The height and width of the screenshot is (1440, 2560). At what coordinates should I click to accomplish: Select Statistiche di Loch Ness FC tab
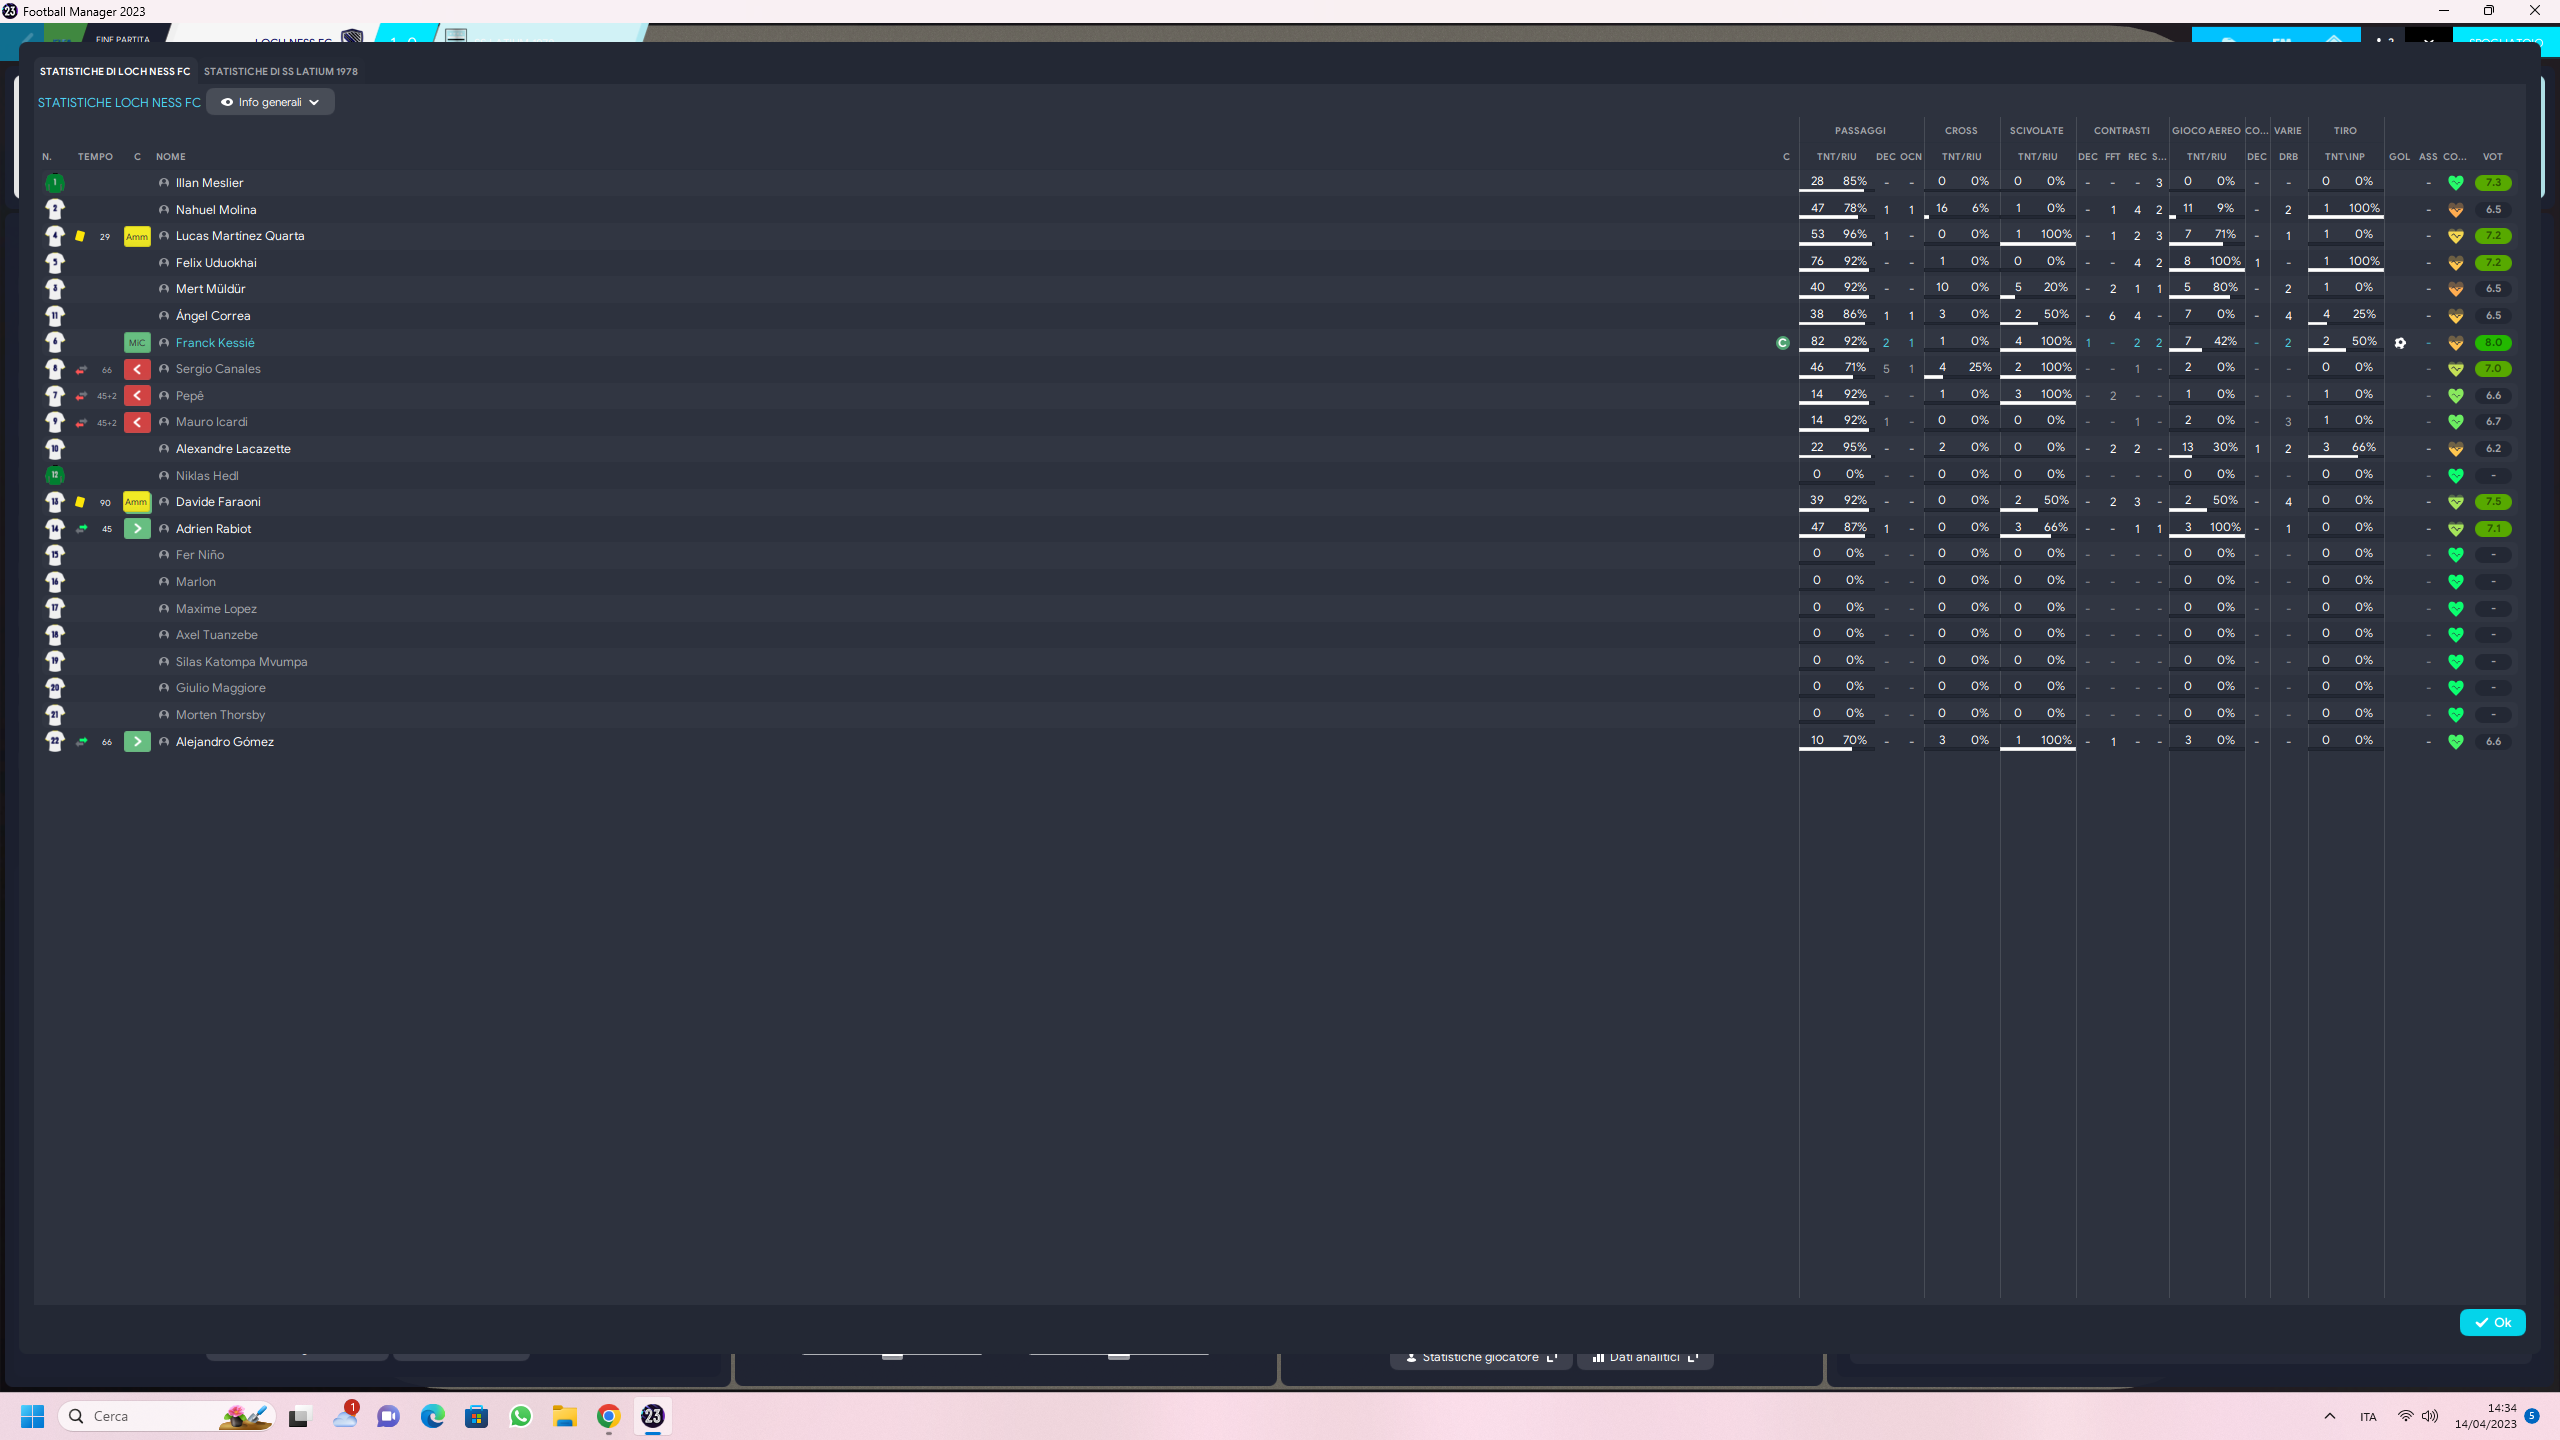click(x=115, y=72)
